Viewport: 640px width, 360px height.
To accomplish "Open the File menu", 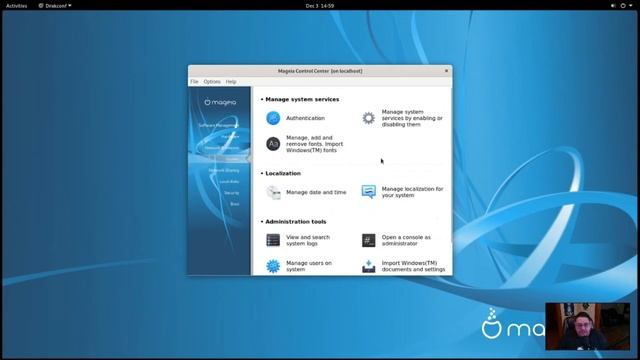I will (194, 82).
